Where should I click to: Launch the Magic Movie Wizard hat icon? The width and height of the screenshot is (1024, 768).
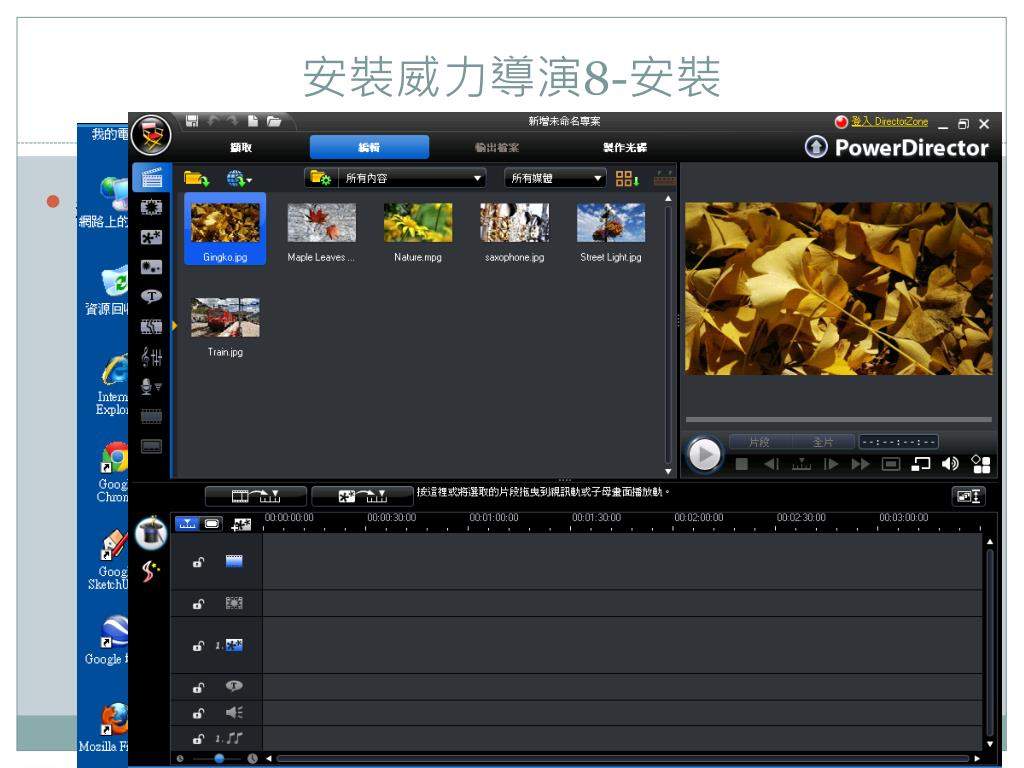151,533
